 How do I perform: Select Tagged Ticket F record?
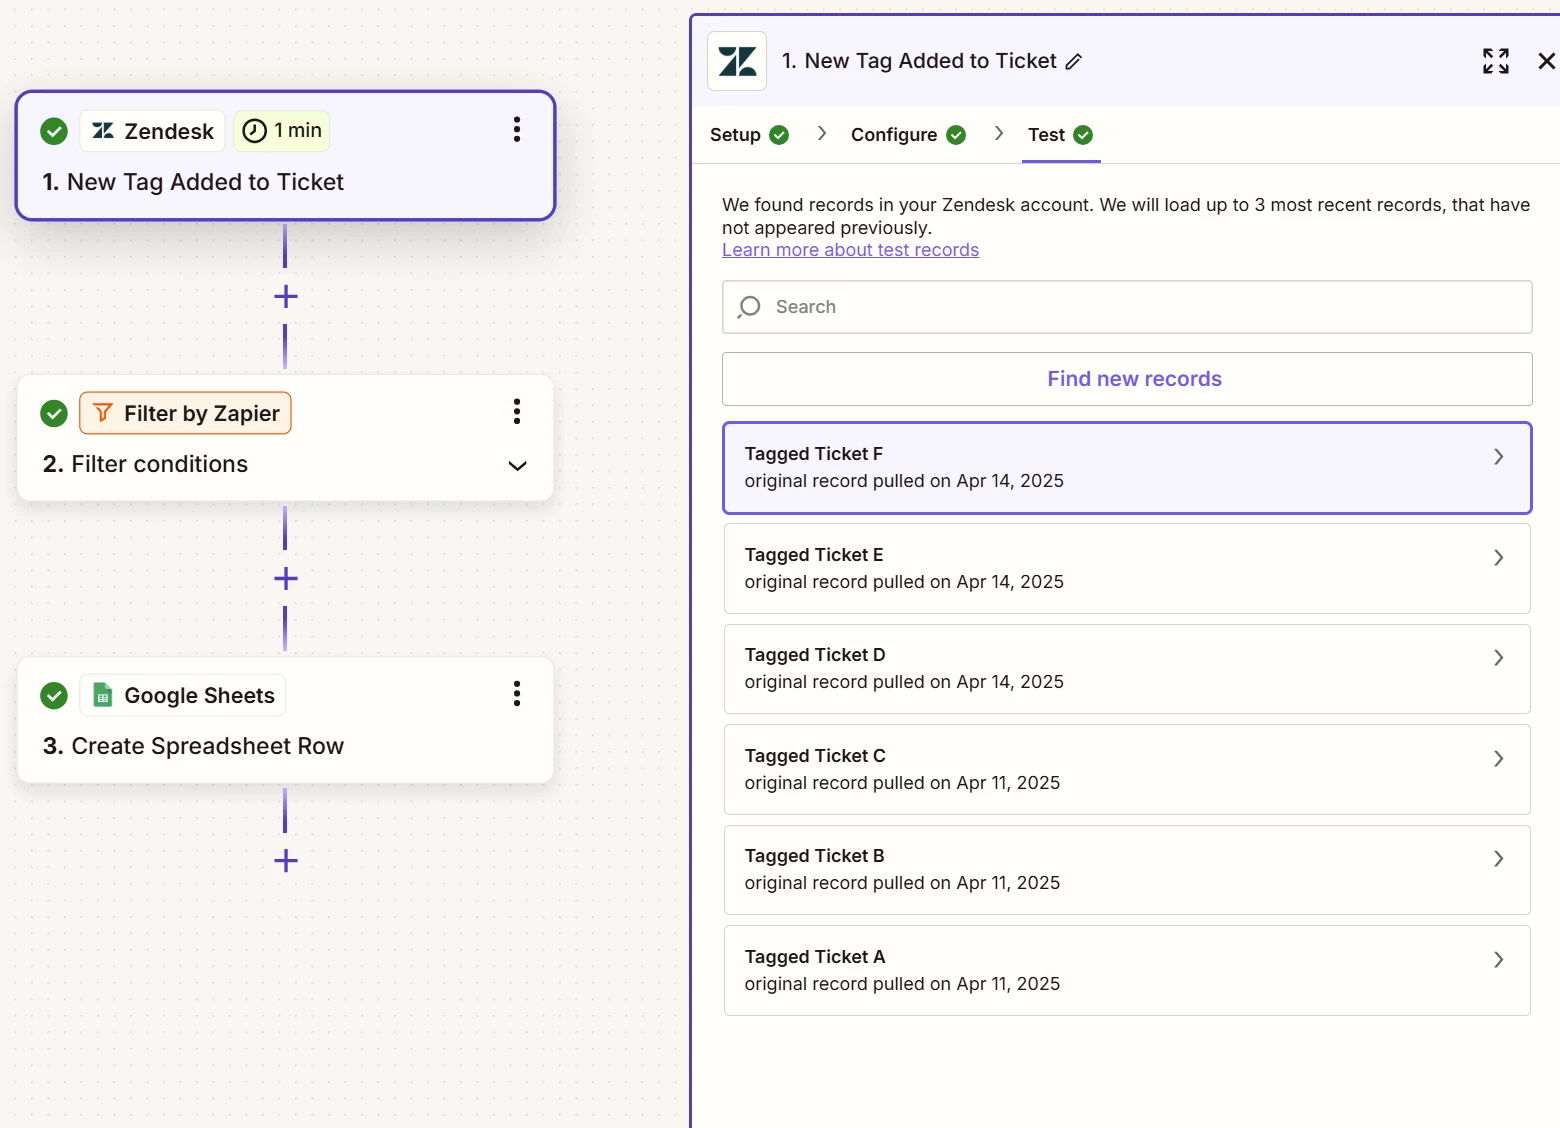(1127, 468)
